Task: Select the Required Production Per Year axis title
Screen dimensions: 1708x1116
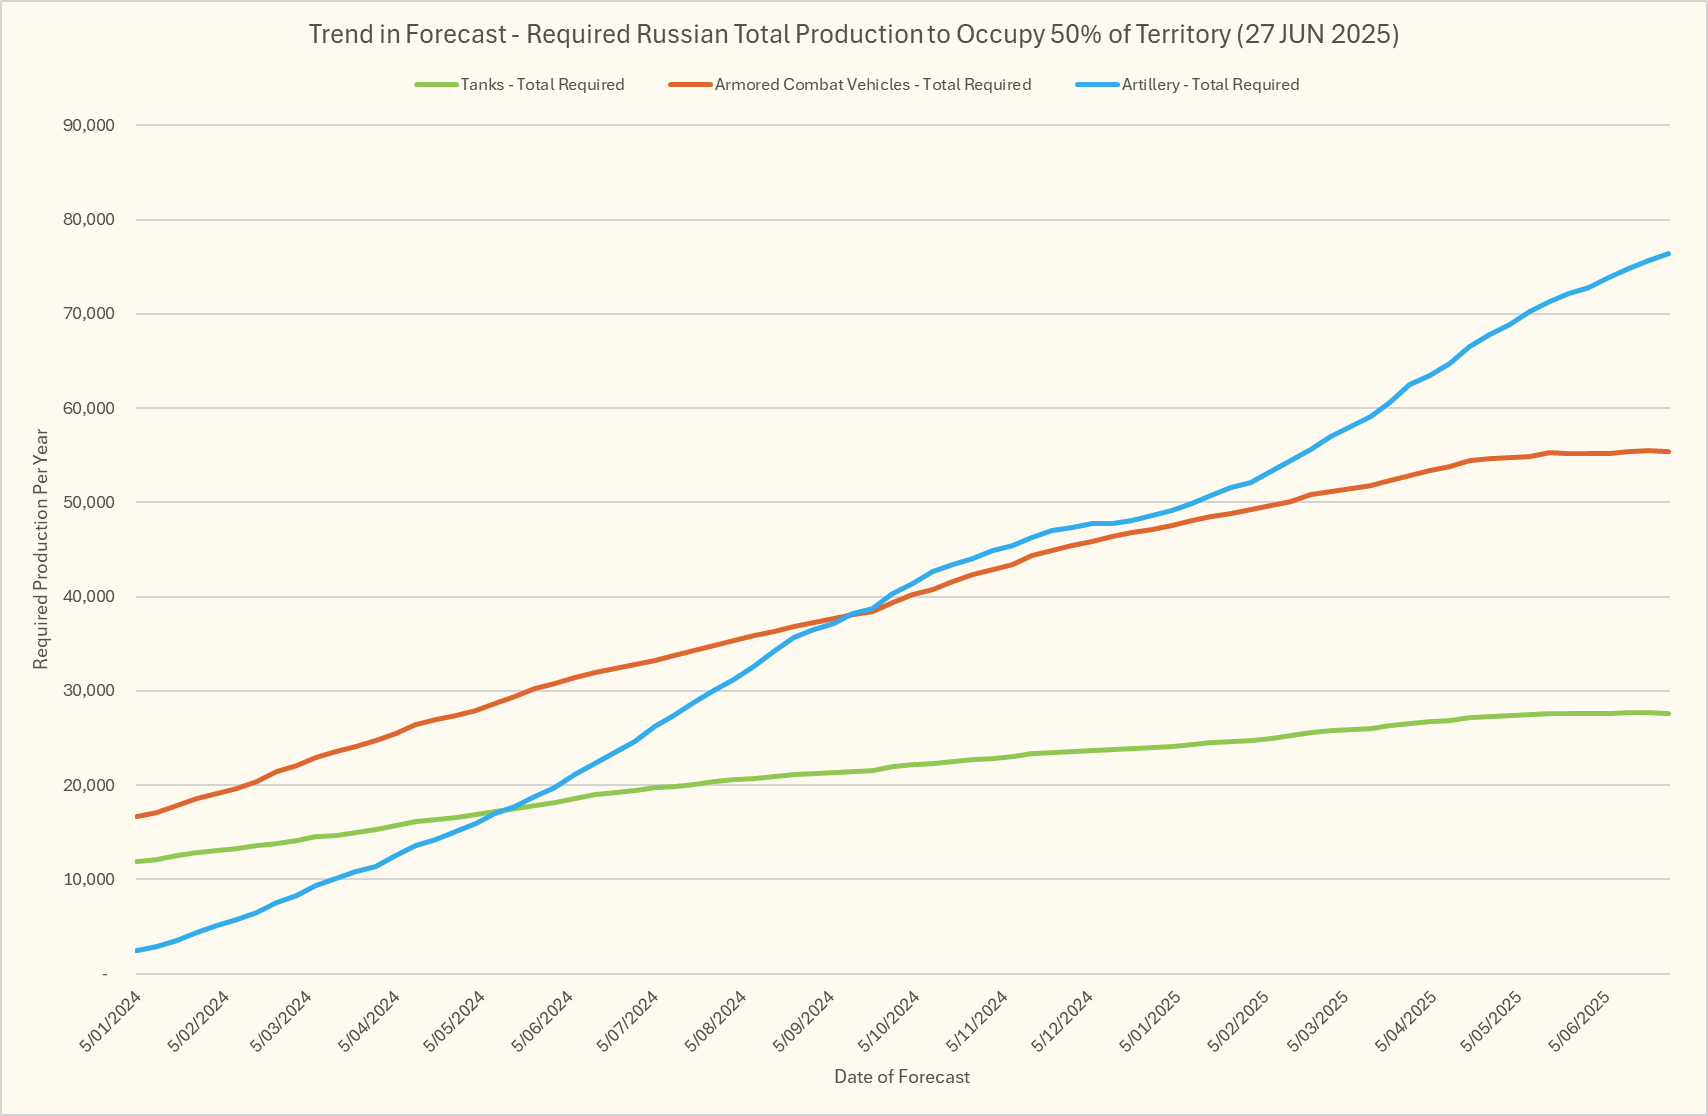Action: click(41, 549)
